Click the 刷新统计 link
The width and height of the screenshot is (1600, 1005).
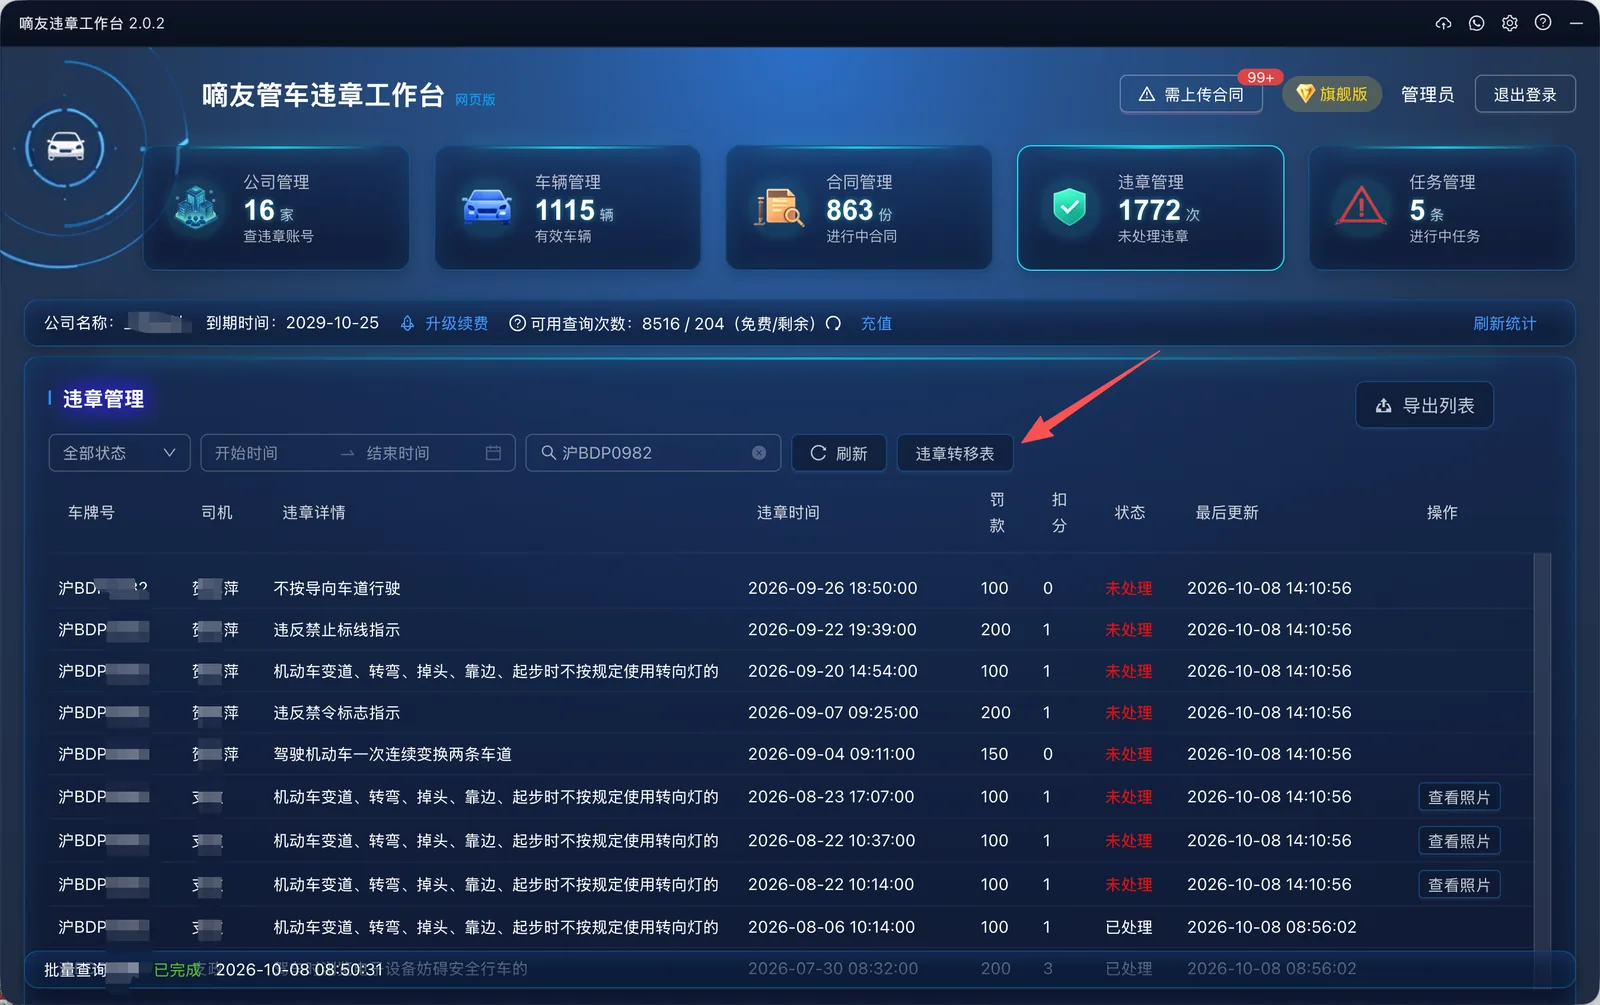click(x=1504, y=324)
